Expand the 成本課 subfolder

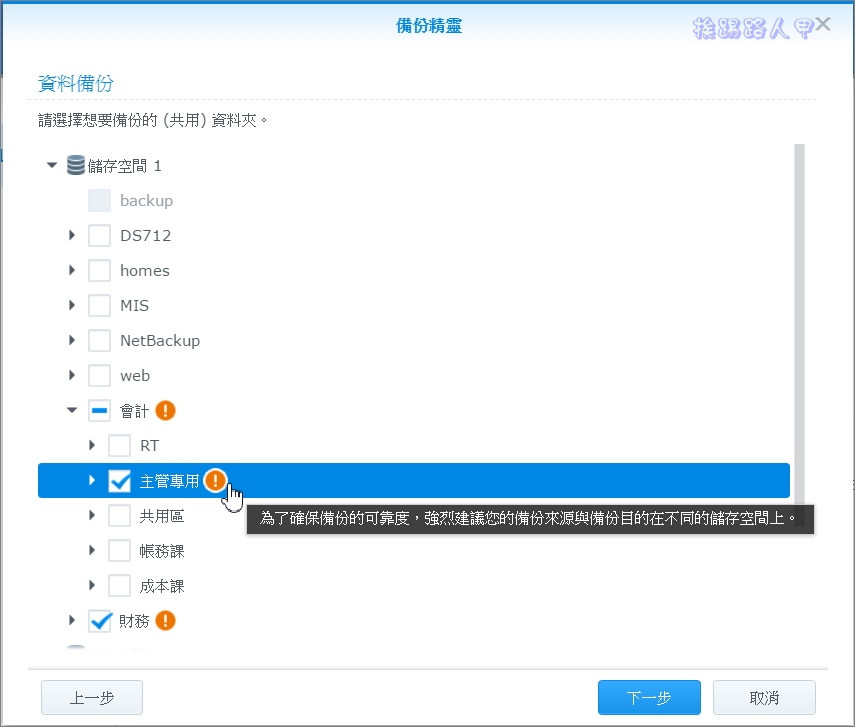click(92, 585)
